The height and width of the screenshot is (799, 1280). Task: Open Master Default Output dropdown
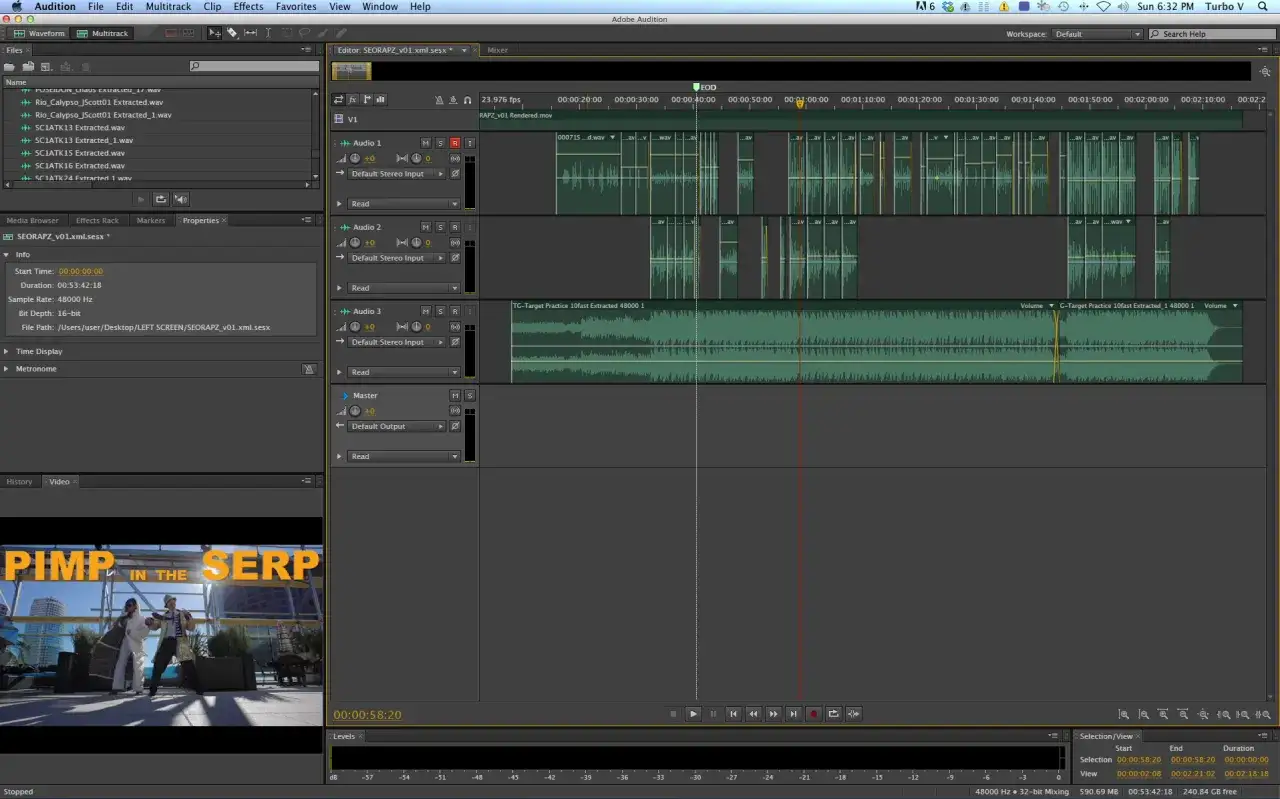(x=396, y=426)
